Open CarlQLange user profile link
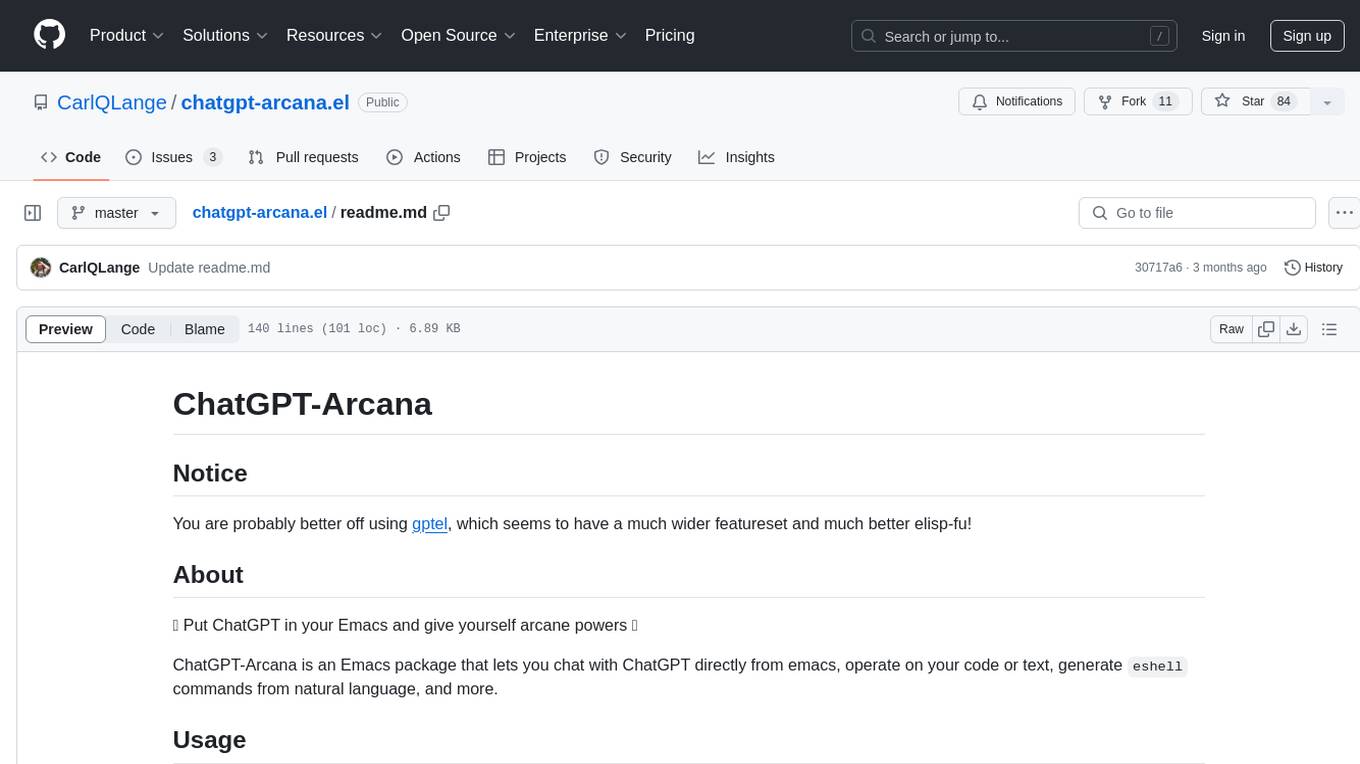The height and width of the screenshot is (764, 1360). (x=112, y=102)
